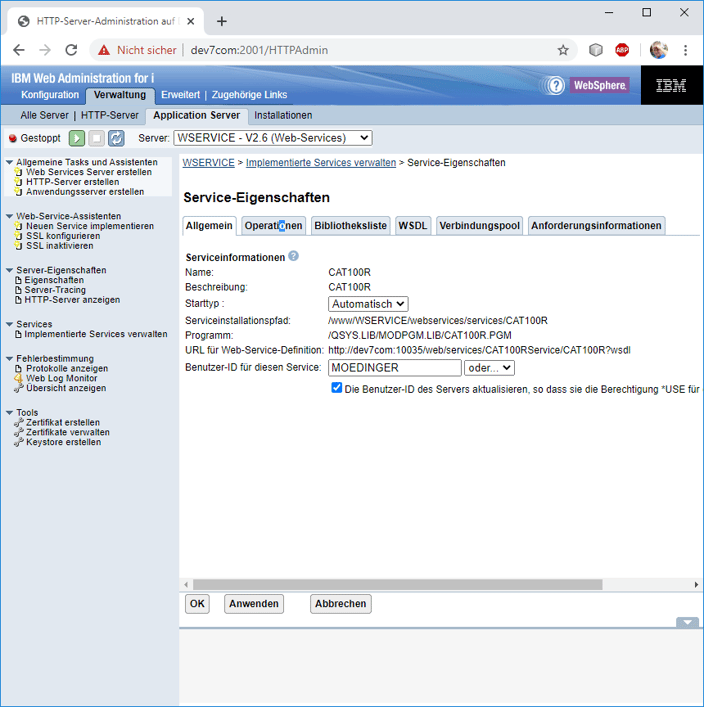Collapse Allgemeine Tasks und Assistenten section
The width and height of the screenshot is (704, 707).
9,162
